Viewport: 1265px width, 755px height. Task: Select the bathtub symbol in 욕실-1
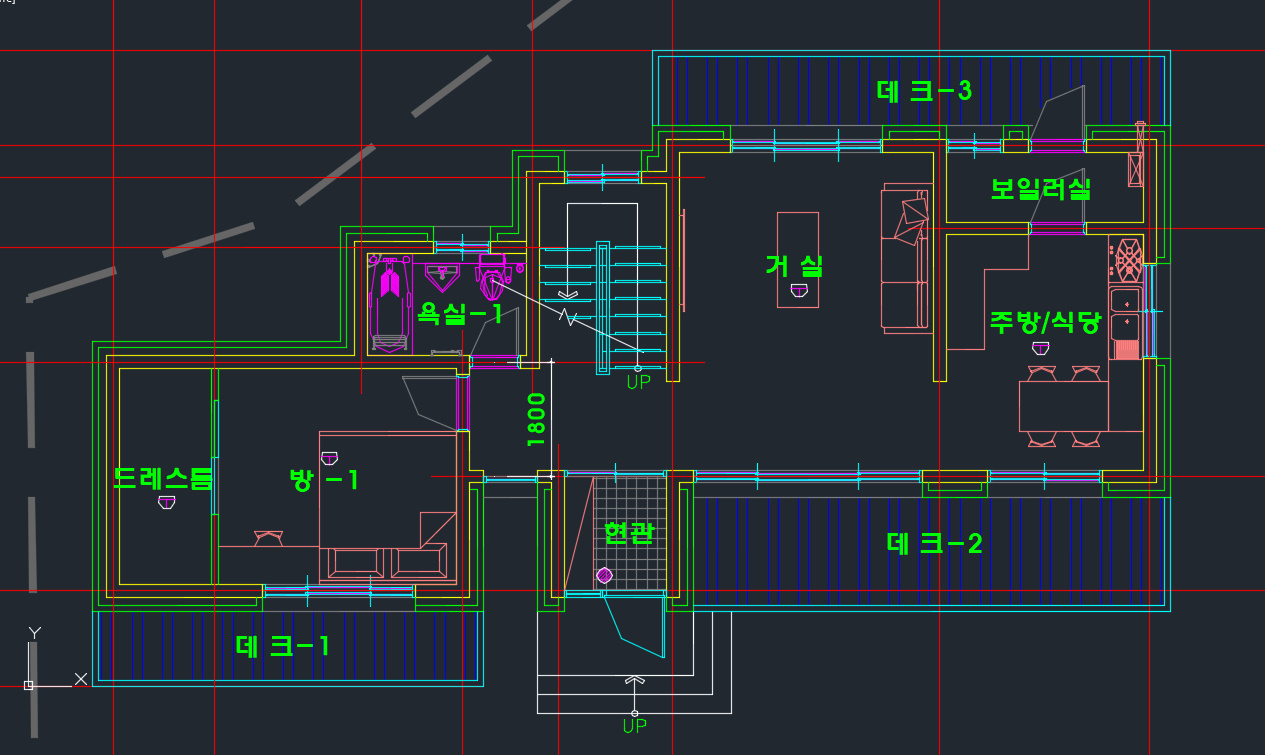tap(391, 303)
